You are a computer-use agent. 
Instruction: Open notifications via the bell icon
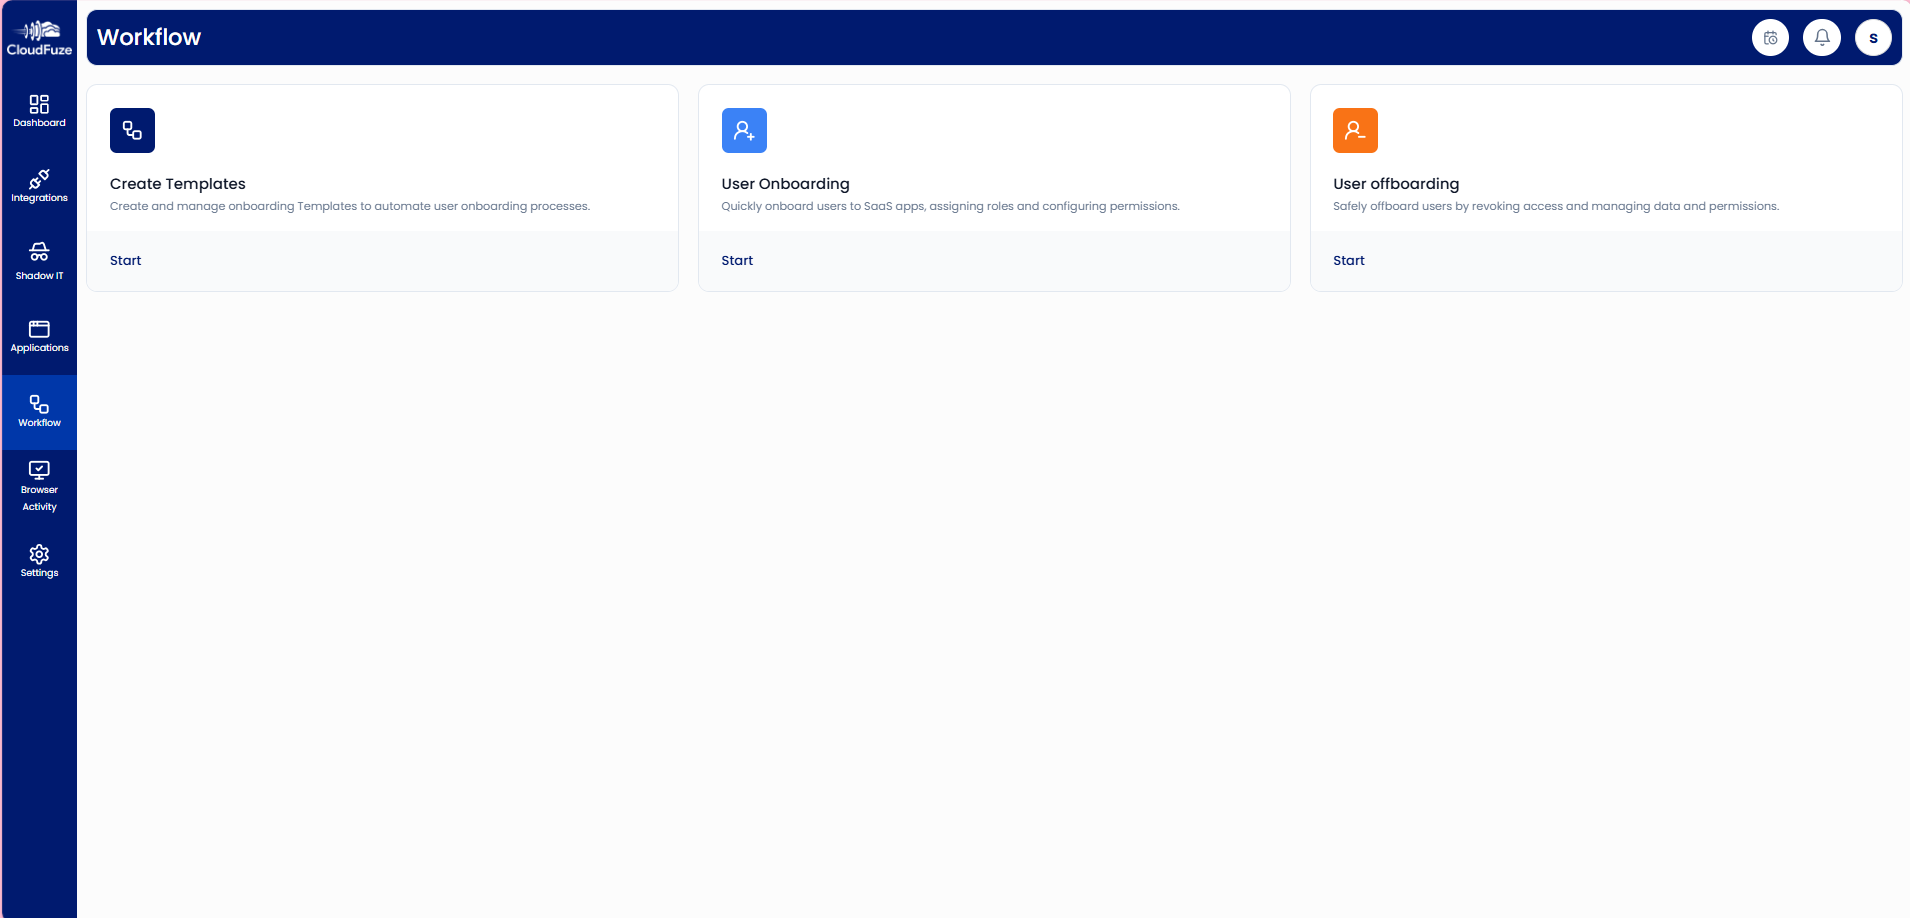point(1822,37)
